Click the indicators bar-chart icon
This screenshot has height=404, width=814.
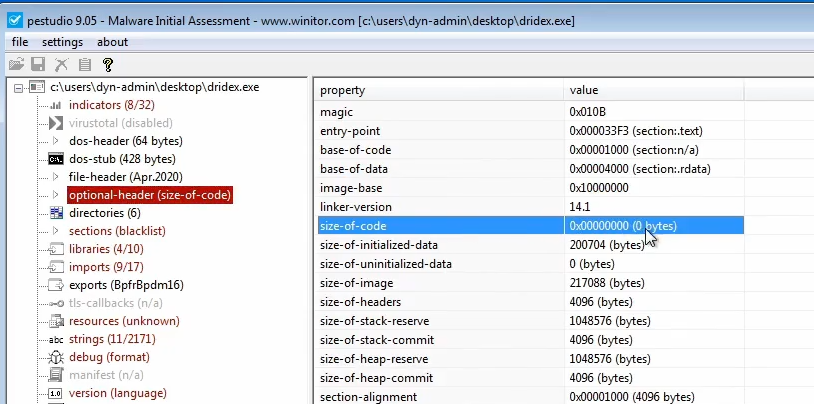pos(56,105)
